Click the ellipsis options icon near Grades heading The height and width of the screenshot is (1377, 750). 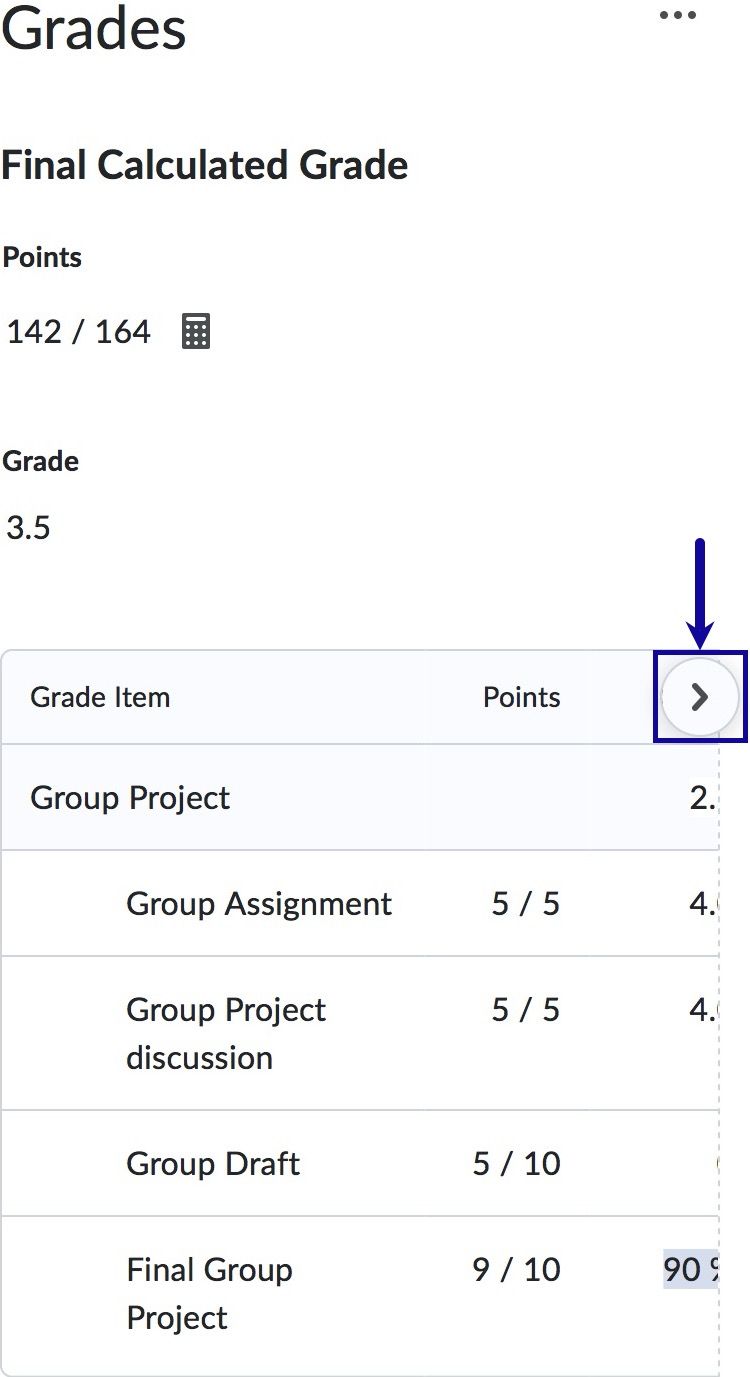[678, 14]
